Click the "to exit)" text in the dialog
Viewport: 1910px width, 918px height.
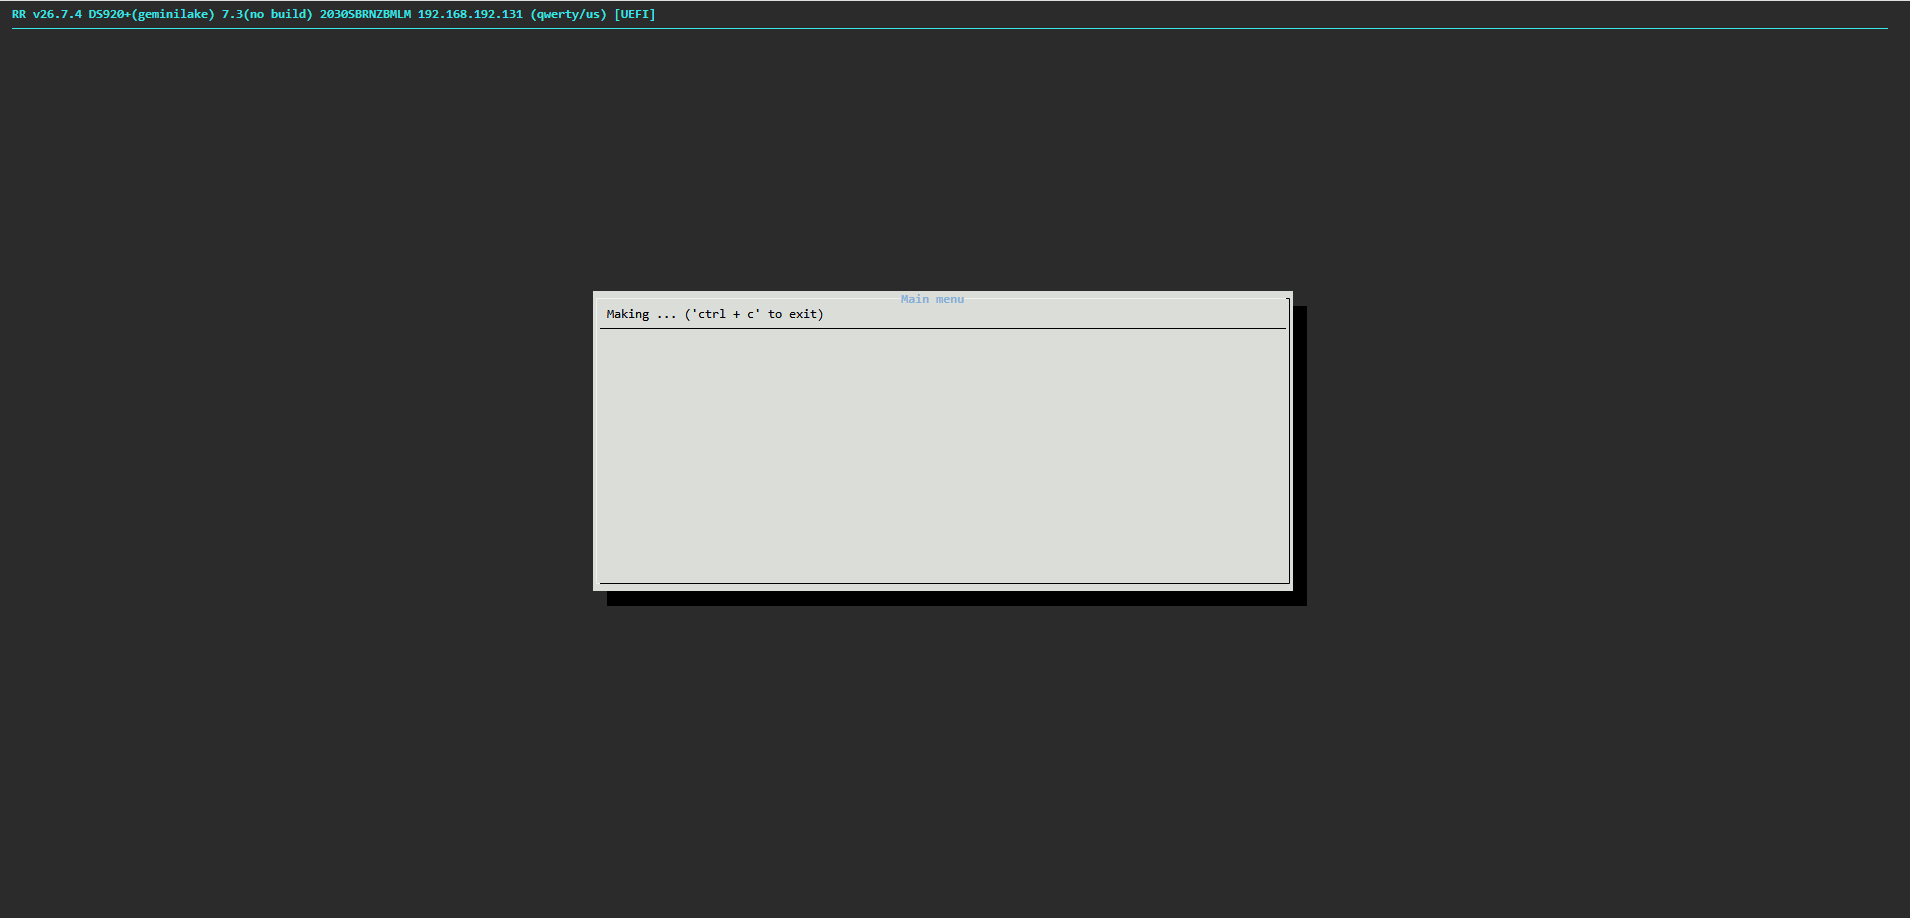point(796,314)
